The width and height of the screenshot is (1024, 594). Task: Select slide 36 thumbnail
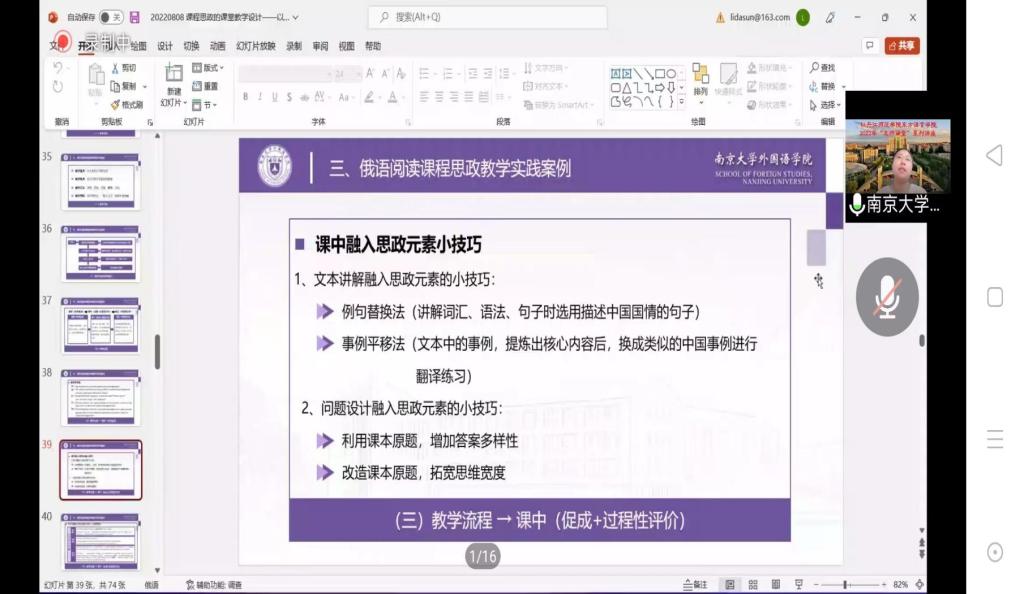pyautogui.click(x=100, y=253)
